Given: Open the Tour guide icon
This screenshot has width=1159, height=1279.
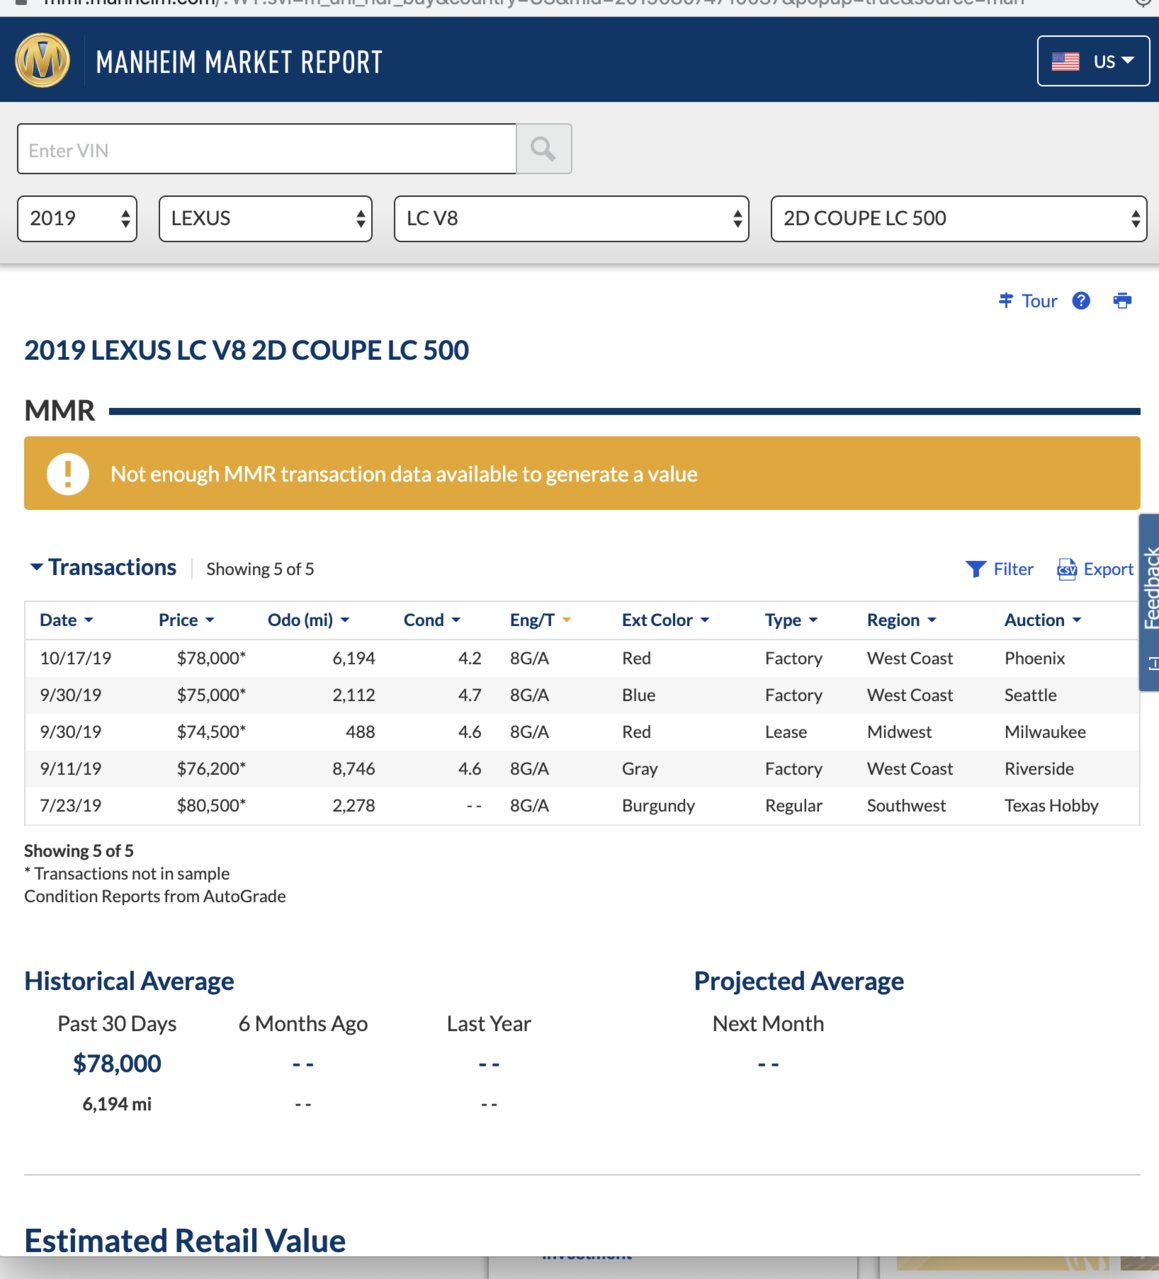Looking at the screenshot, I should (x=1006, y=300).
